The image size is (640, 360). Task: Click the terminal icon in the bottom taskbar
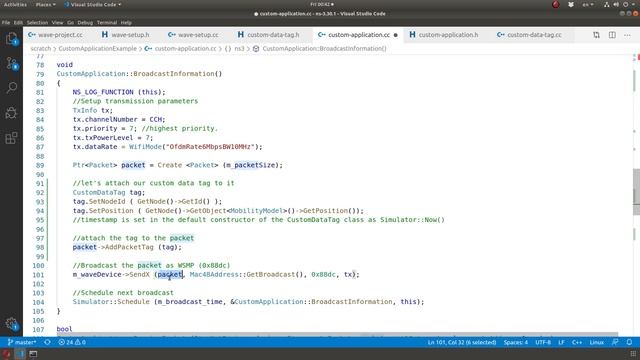[33, 354]
